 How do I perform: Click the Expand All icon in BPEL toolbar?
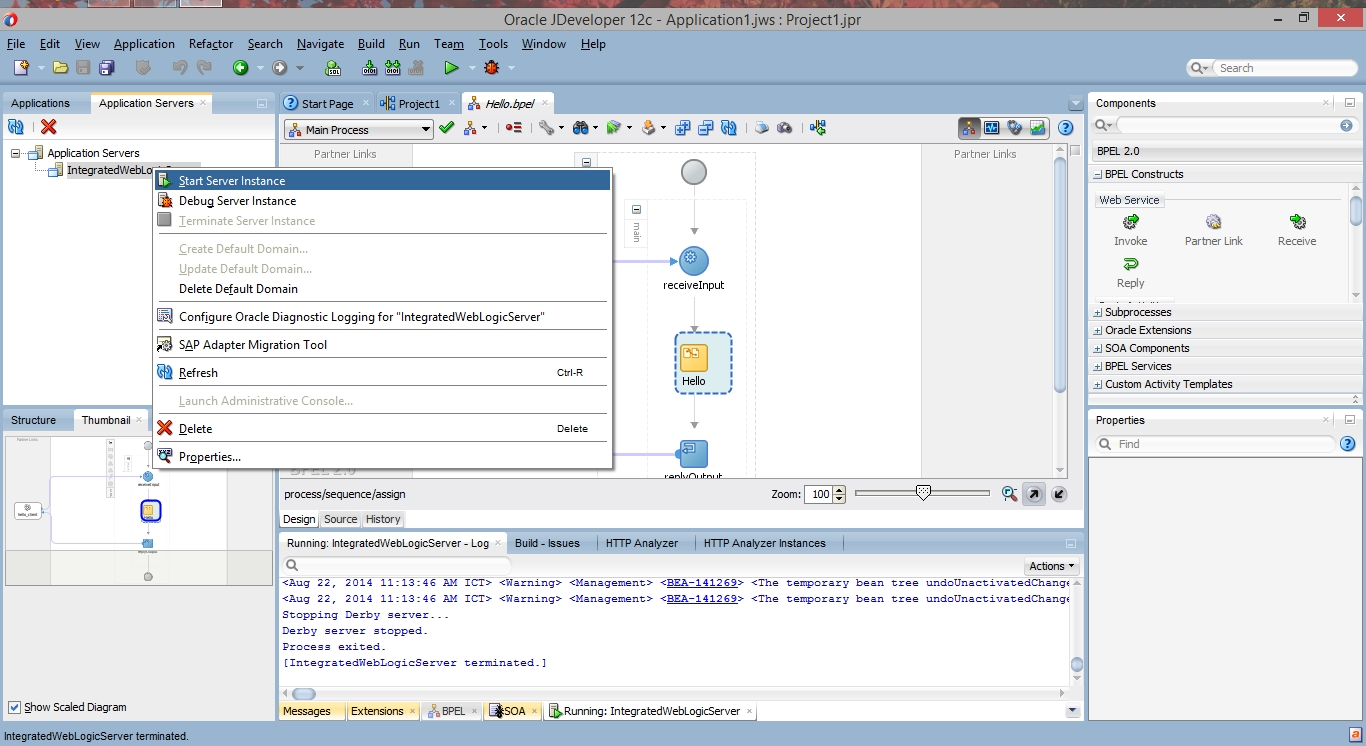[x=682, y=128]
